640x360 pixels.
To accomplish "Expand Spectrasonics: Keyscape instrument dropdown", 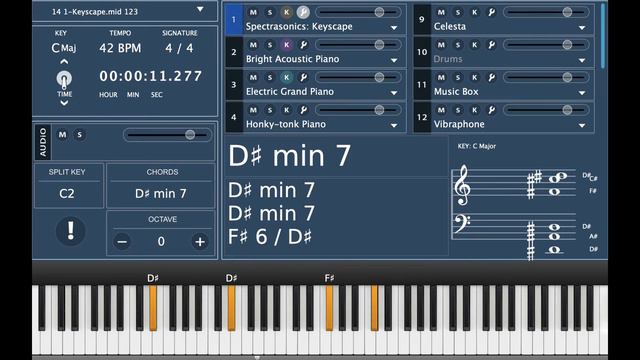I will click(394, 28).
